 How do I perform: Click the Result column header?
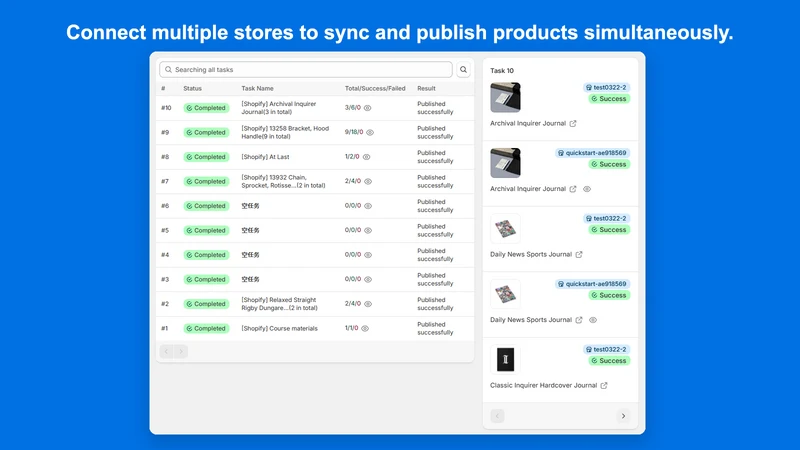pyautogui.click(x=426, y=88)
